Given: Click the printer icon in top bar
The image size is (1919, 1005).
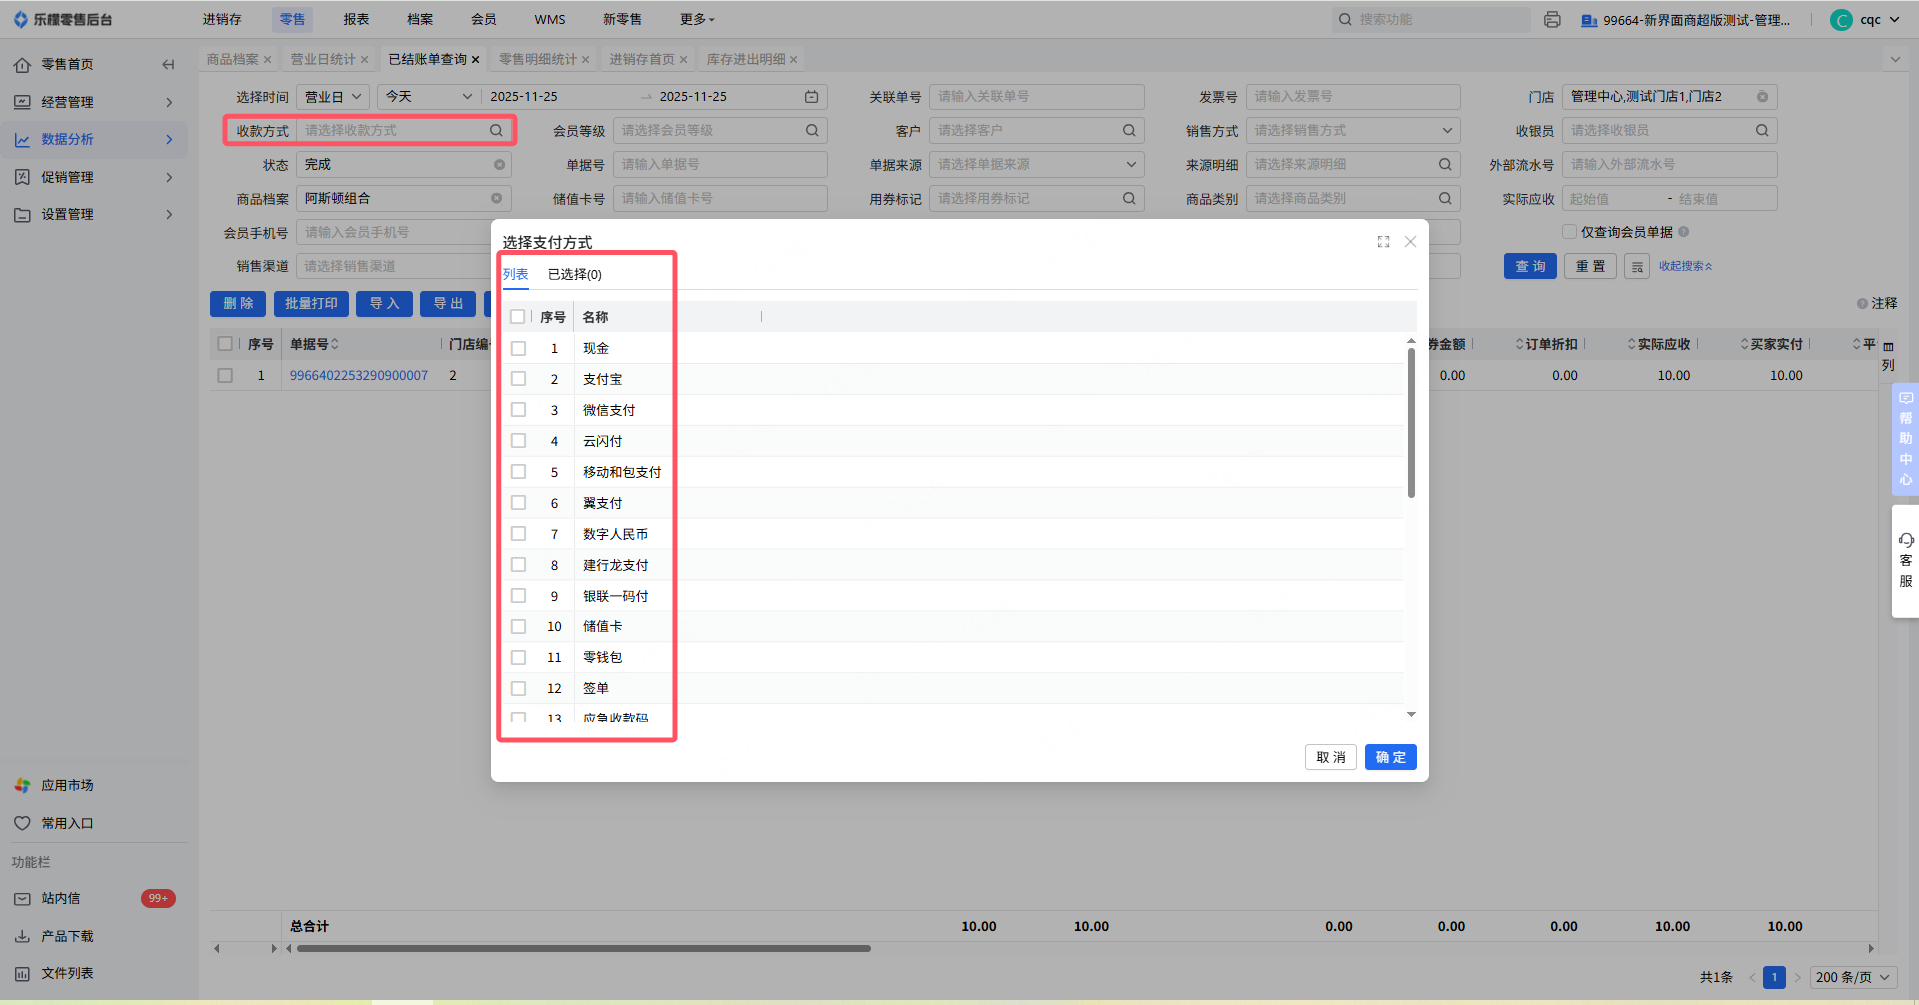Looking at the screenshot, I should point(1552,20).
